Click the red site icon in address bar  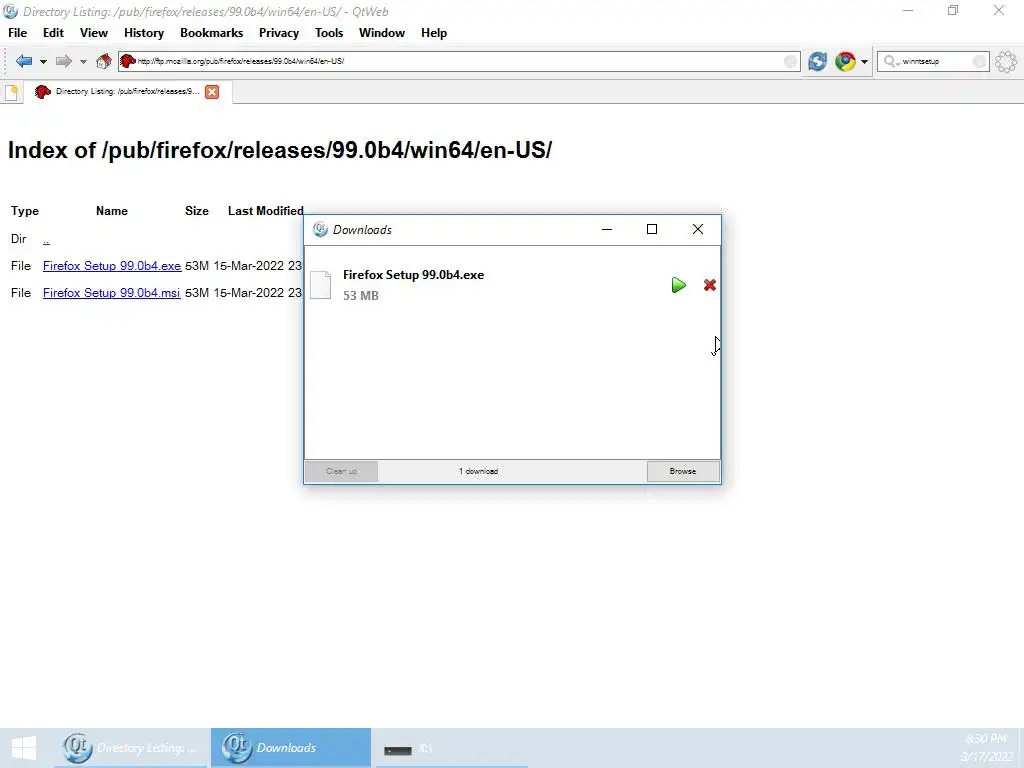coord(127,61)
